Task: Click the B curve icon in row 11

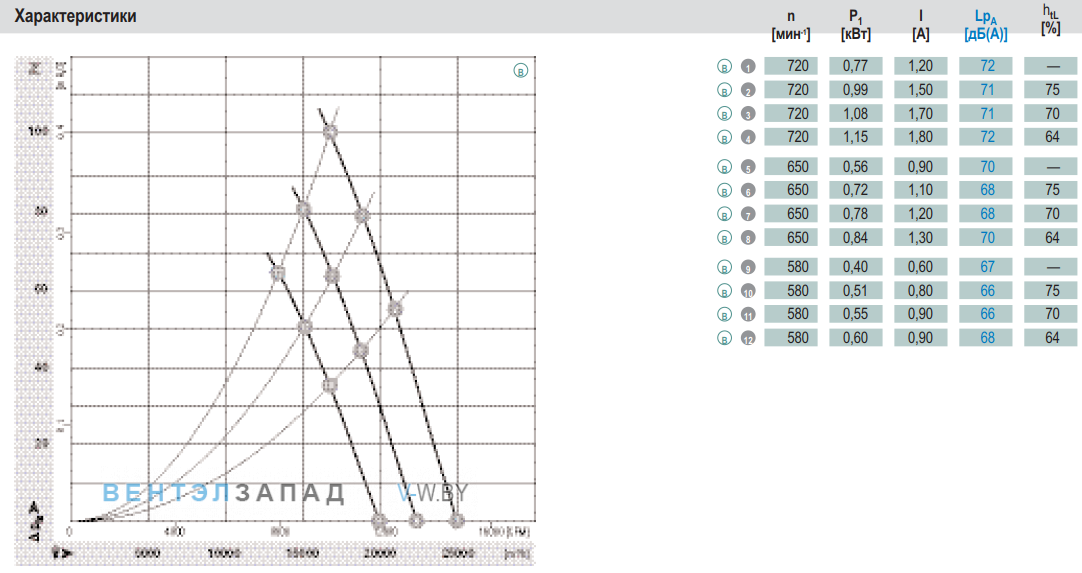Action: 724,315
